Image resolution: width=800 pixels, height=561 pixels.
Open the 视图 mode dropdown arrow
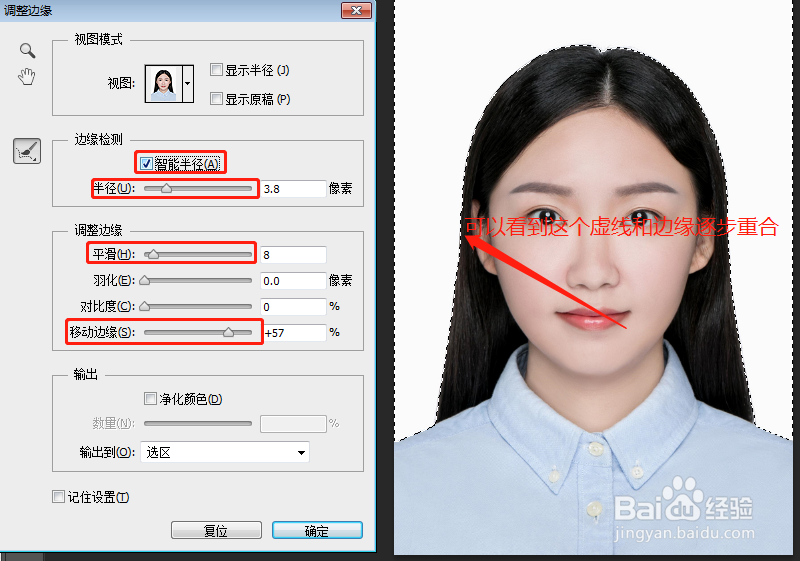(188, 84)
